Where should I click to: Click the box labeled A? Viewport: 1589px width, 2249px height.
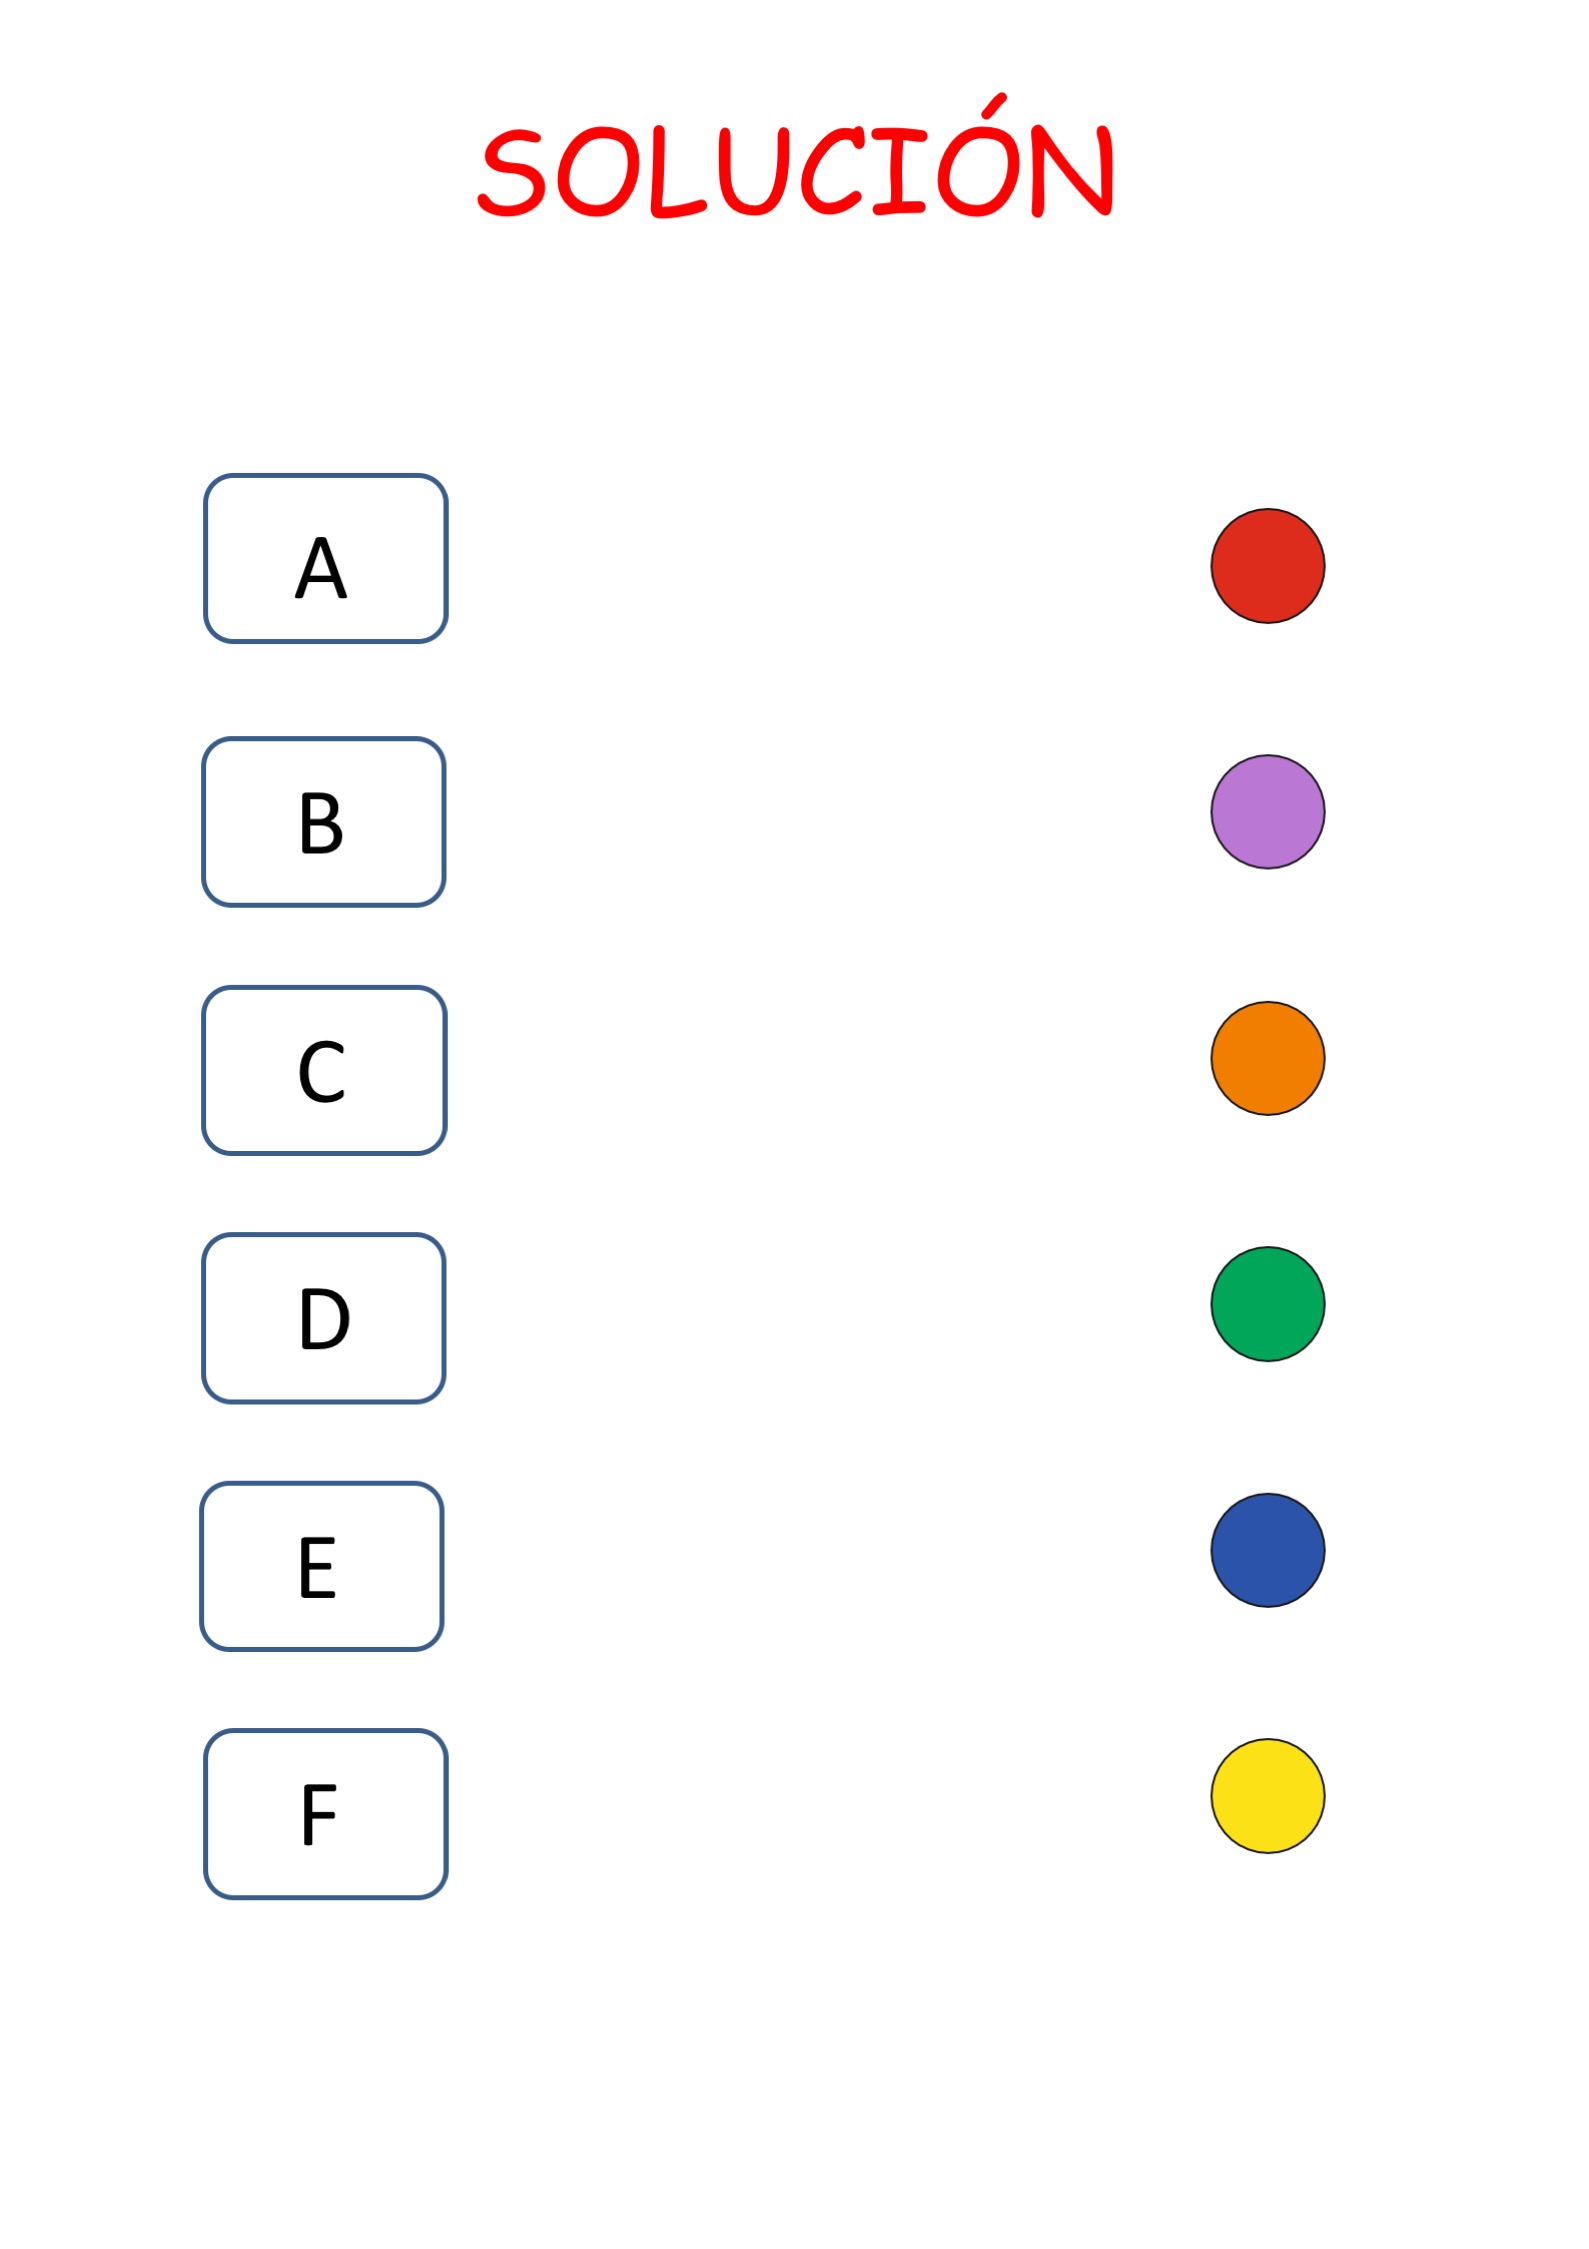[x=325, y=558]
